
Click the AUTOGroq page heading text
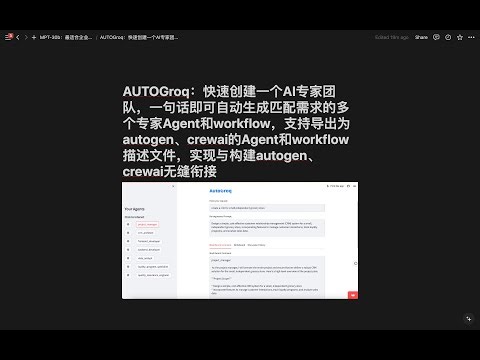(236, 131)
